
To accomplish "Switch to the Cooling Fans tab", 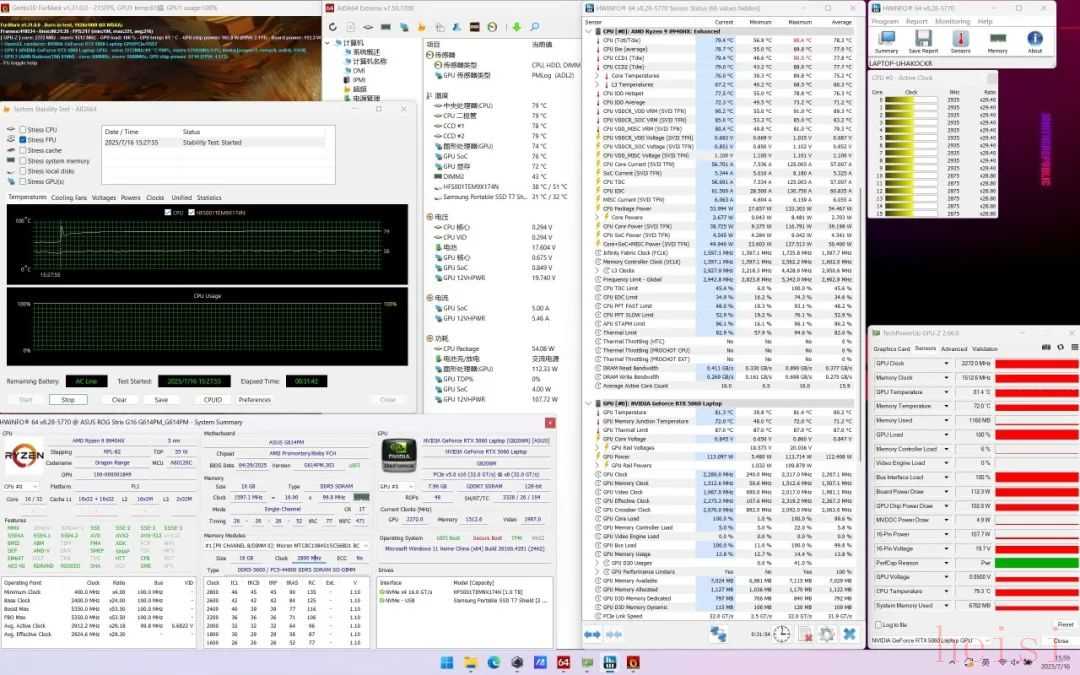I will (69, 198).
